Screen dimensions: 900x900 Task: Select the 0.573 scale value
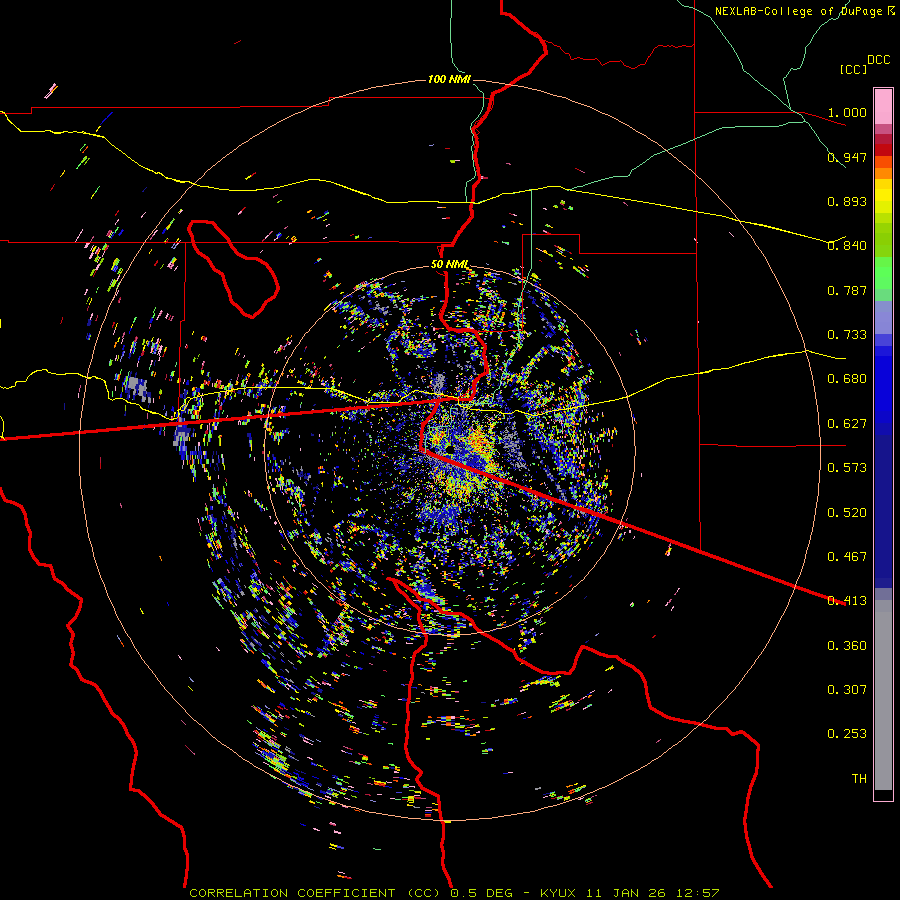pyautogui.click(x=847, y=468)
